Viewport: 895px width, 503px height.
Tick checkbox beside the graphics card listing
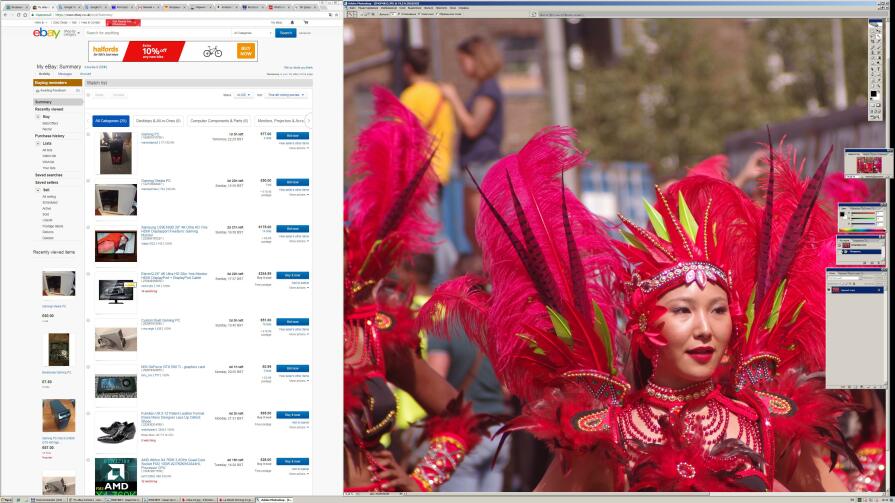[x=88, y=367]
